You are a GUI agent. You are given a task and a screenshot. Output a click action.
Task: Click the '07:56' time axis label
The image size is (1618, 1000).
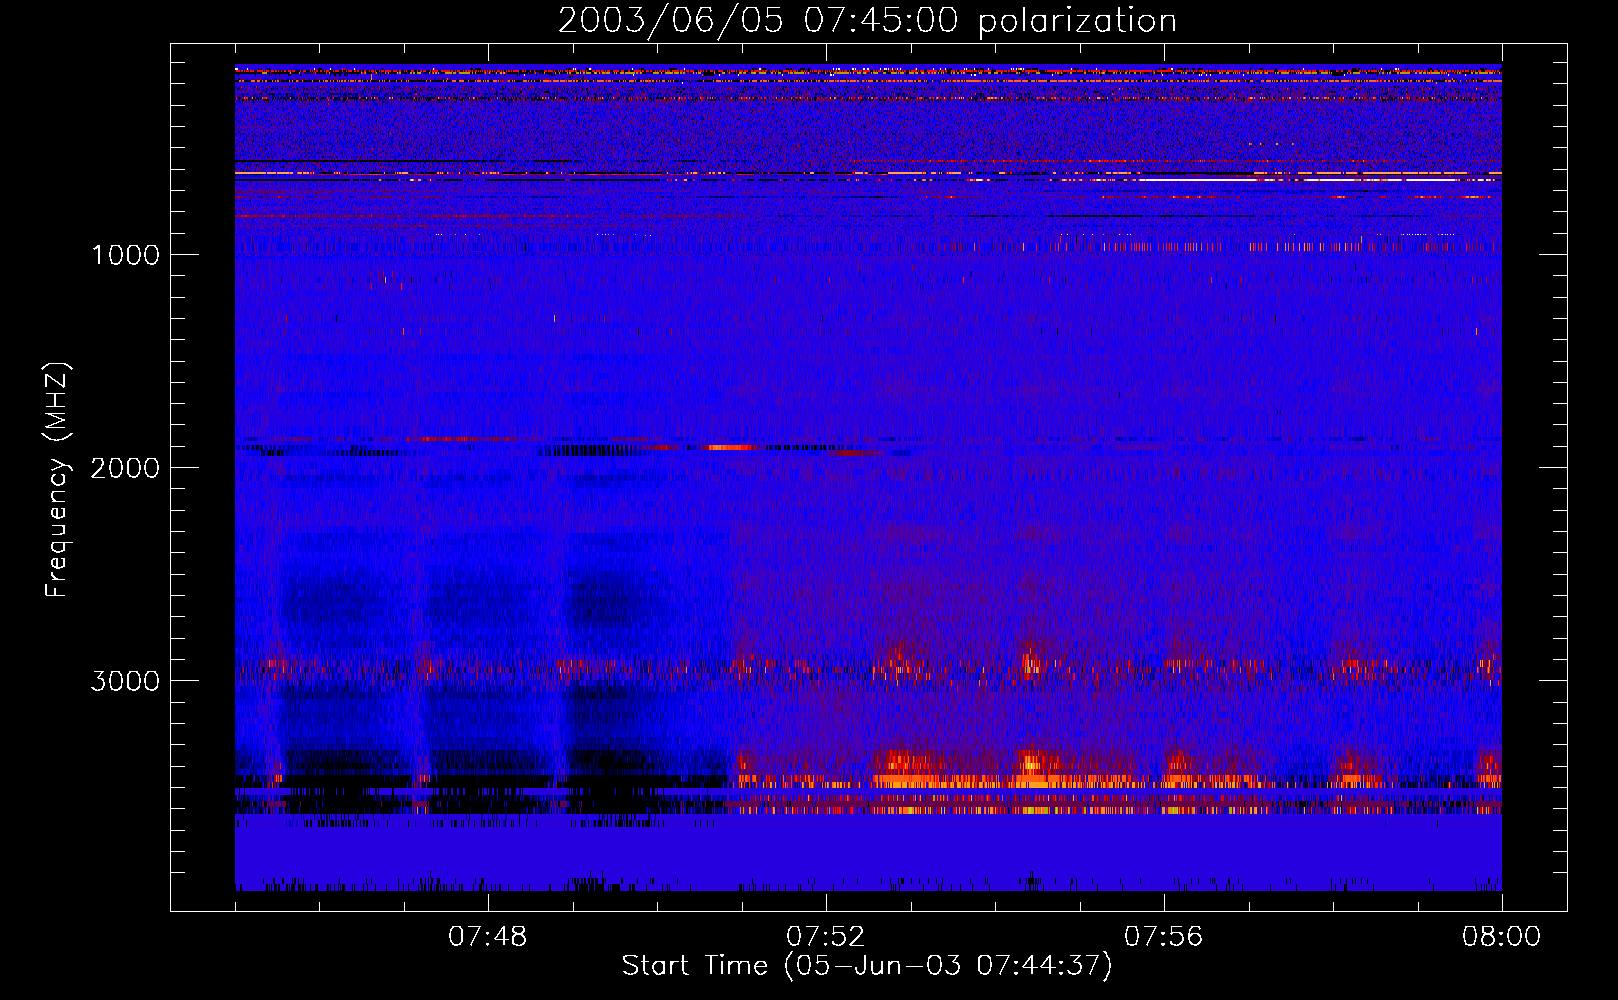pyautogui.click(x=1164, y=937)
